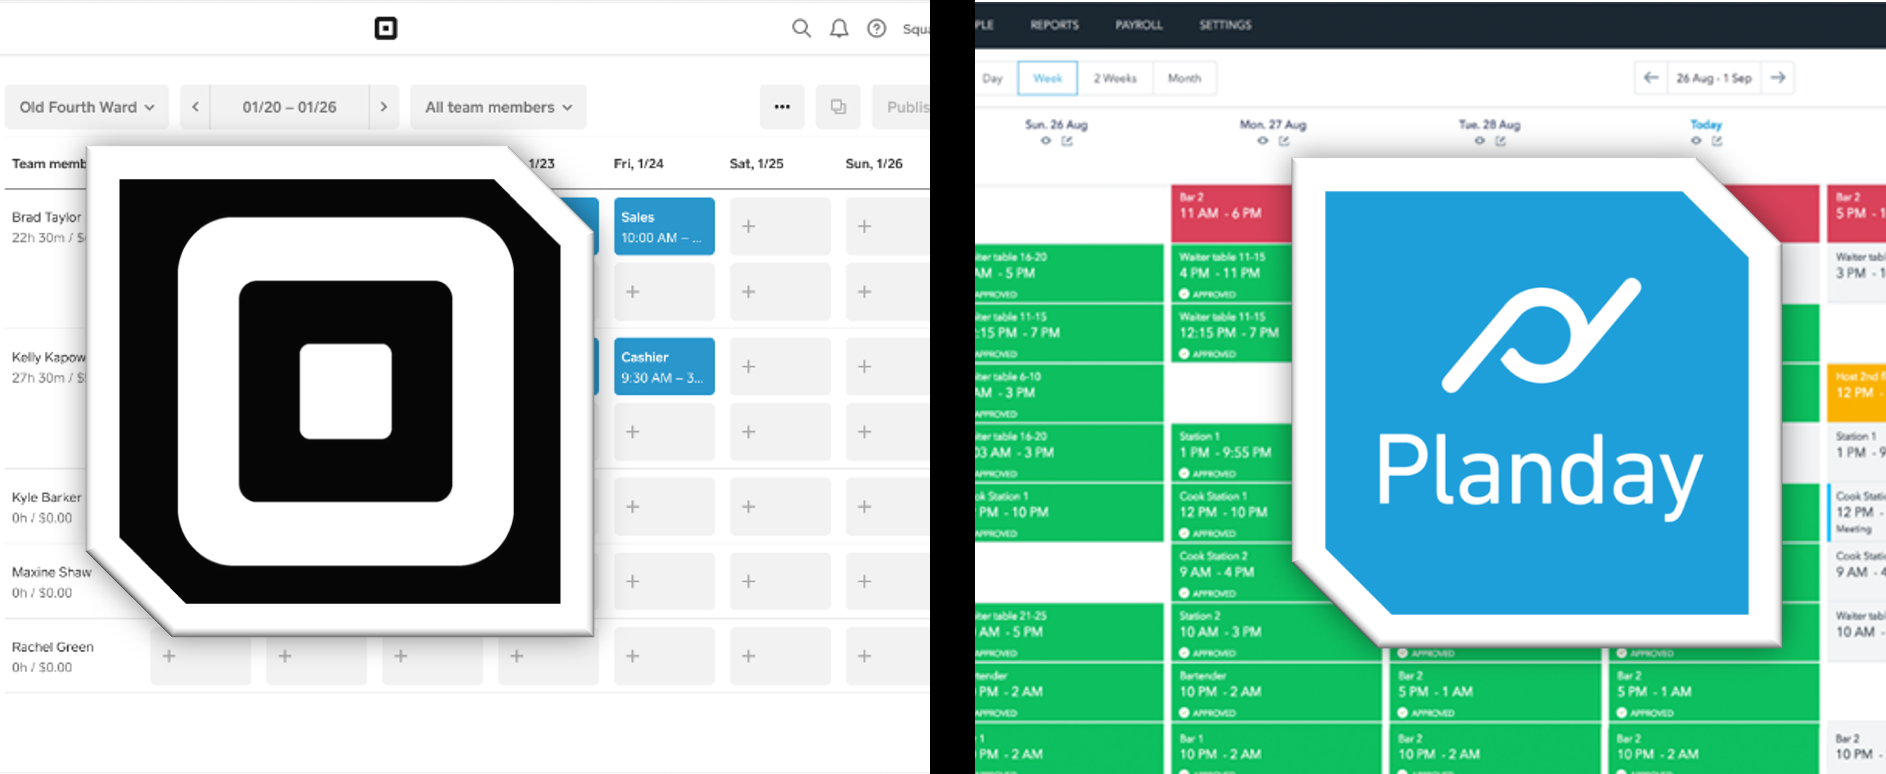Add a shift below Kelly Kapow's Cashier shift
The height and width of the screenshot is (774, 1886).
tap(664, 432)
